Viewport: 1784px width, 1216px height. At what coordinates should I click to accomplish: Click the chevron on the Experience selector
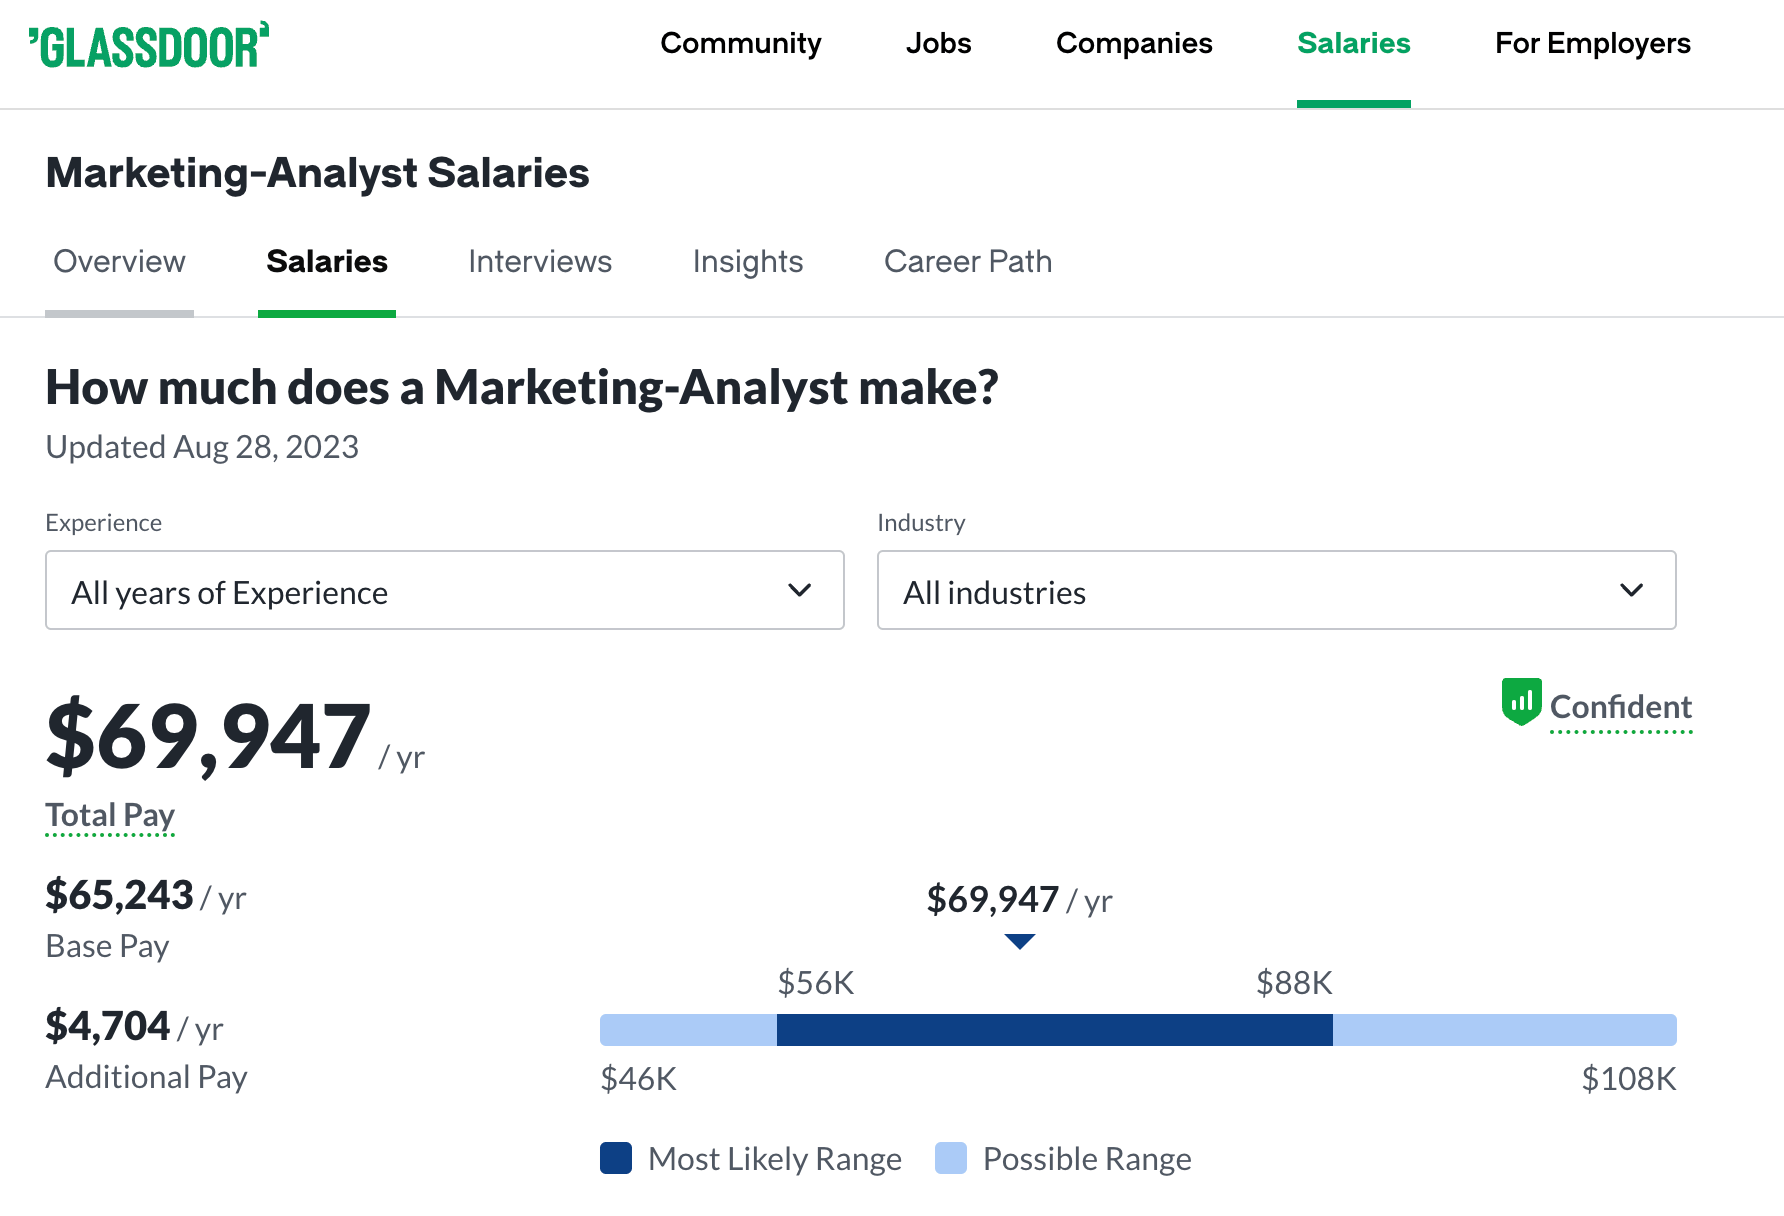pyautogui.click(x=799, y=590)
